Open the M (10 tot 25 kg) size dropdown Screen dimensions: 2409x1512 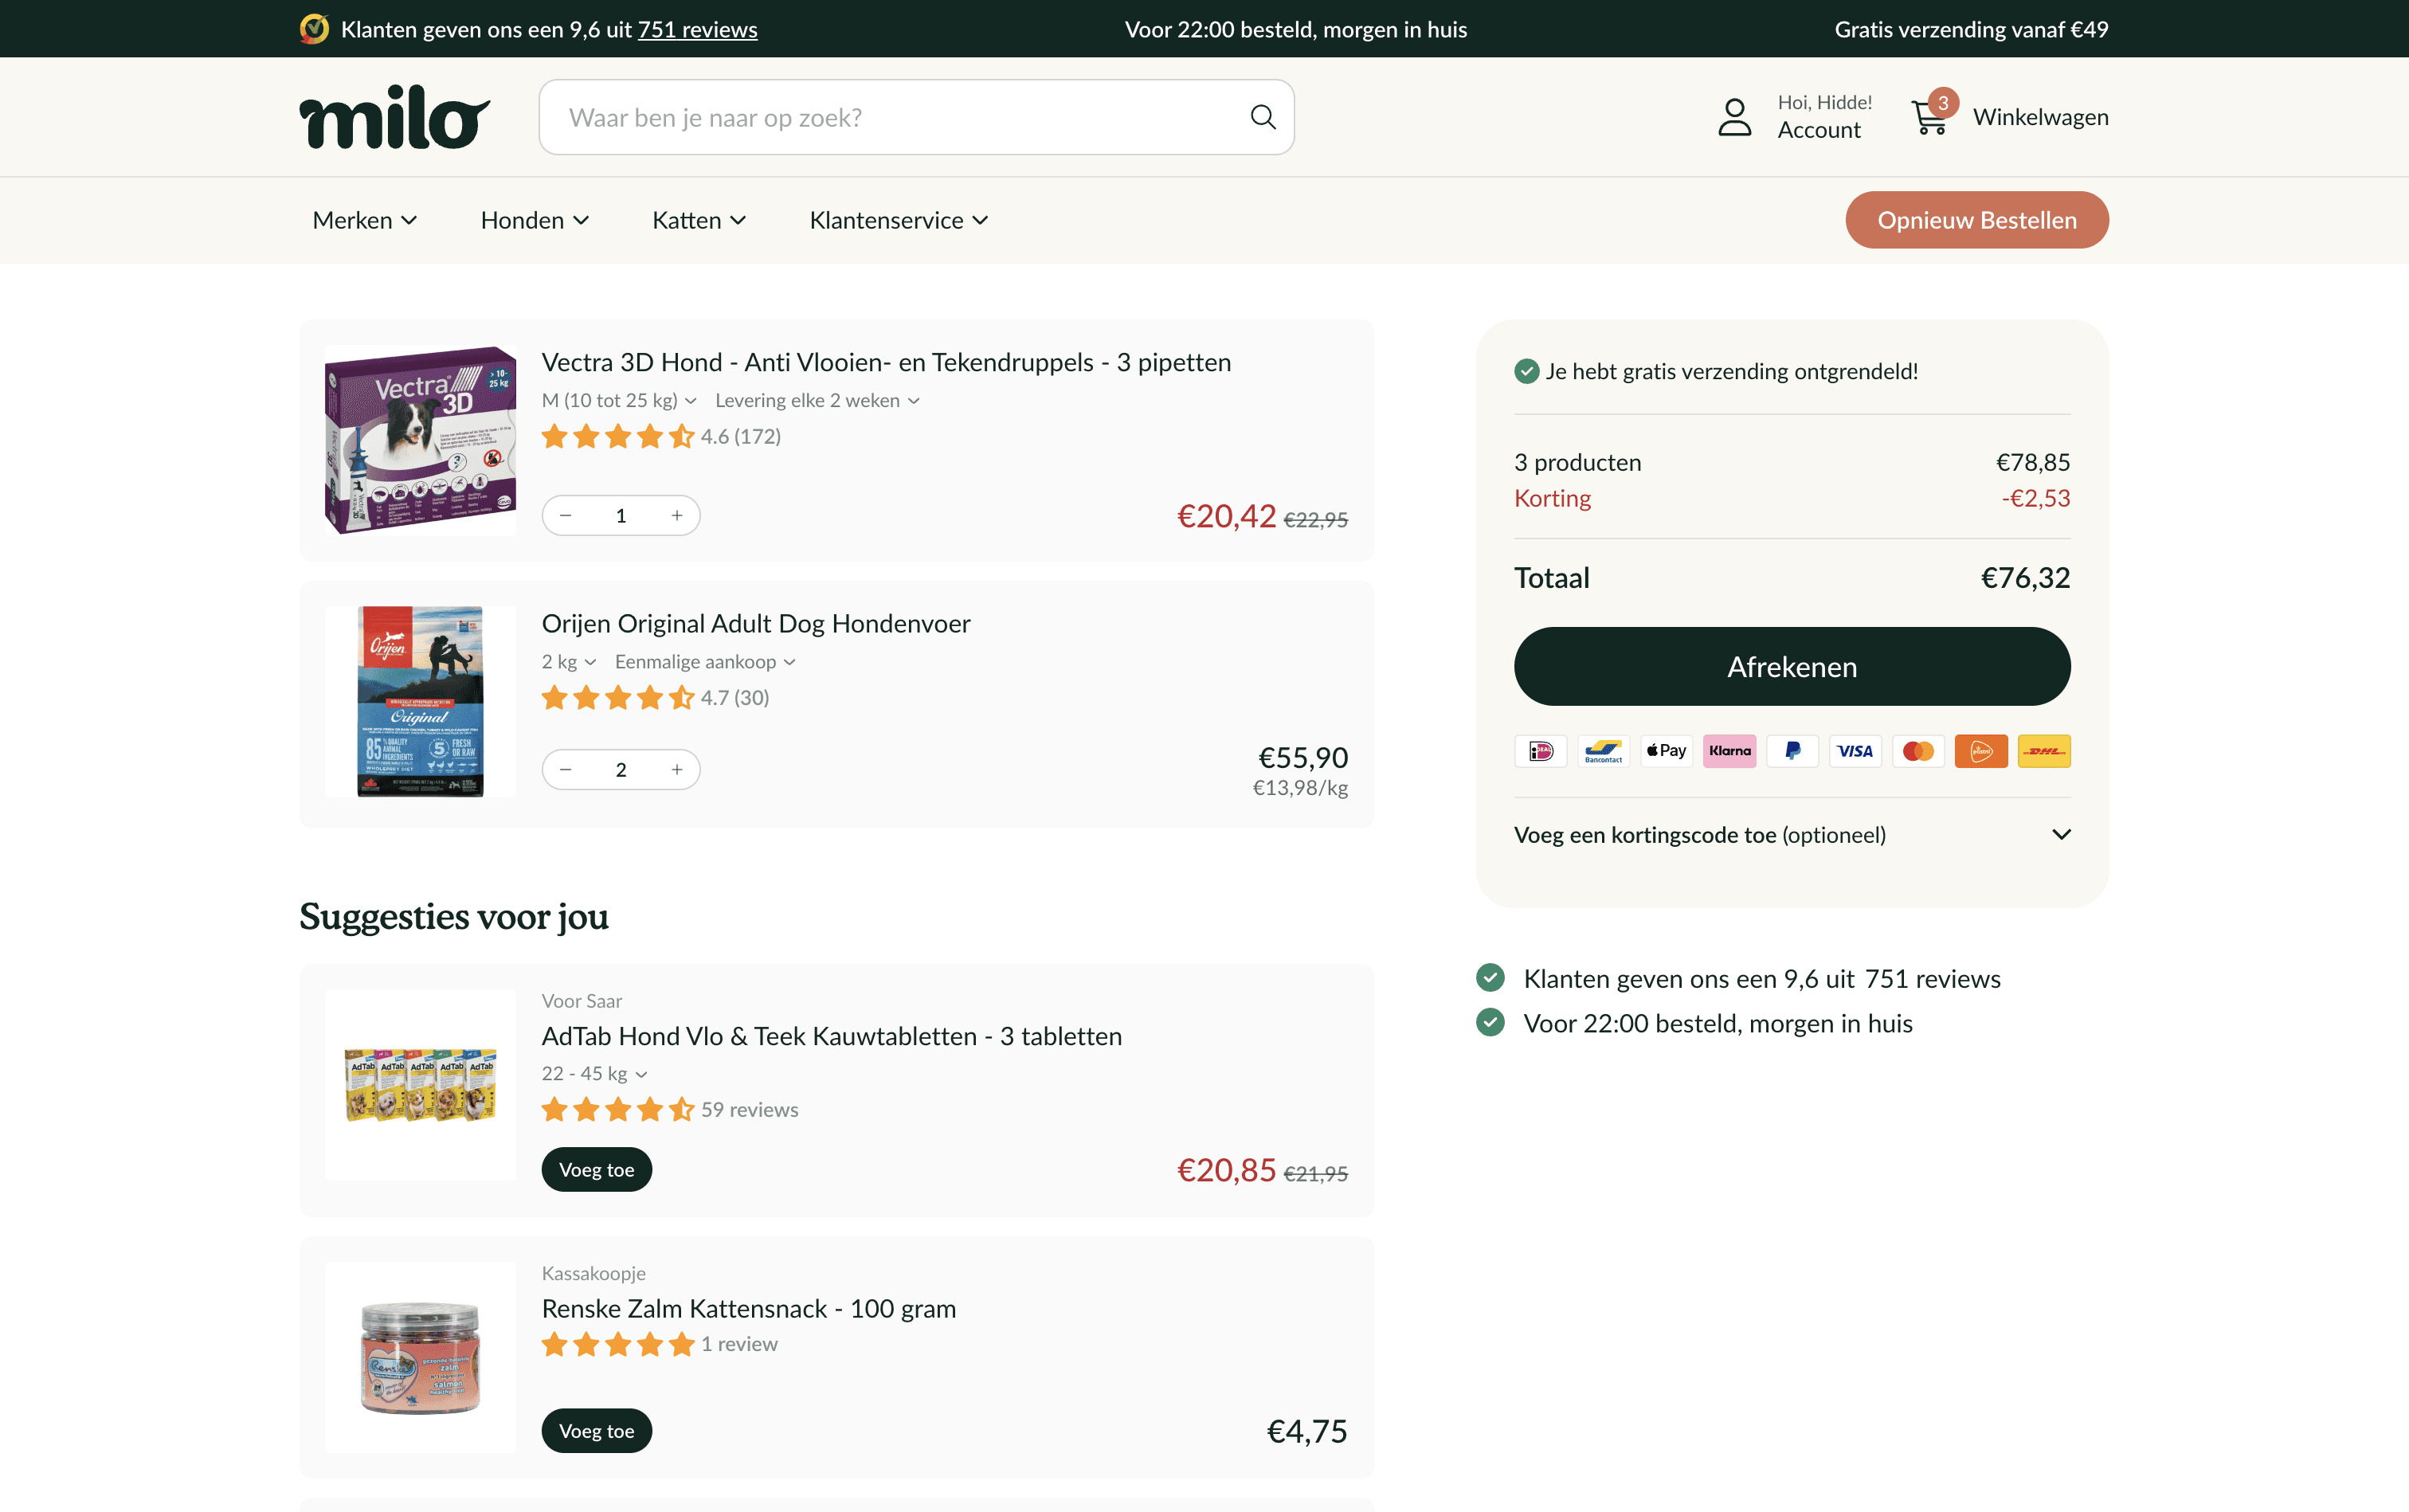coord(618,400)
